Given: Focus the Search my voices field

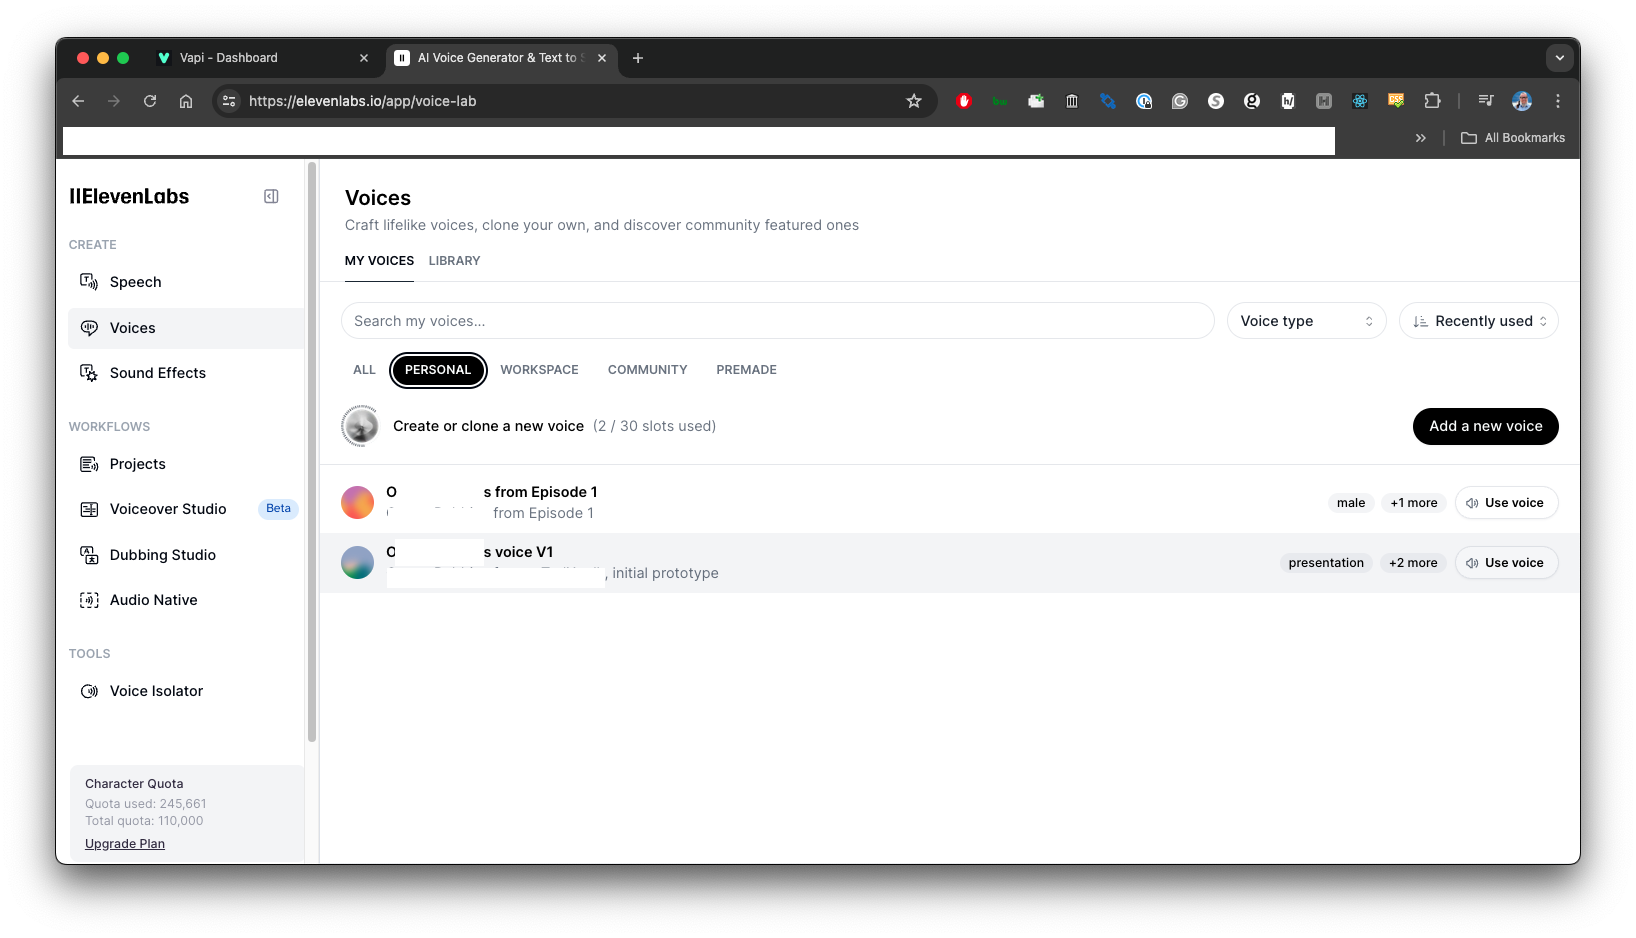Looking at the screenshot, I should tap(778, 321).
